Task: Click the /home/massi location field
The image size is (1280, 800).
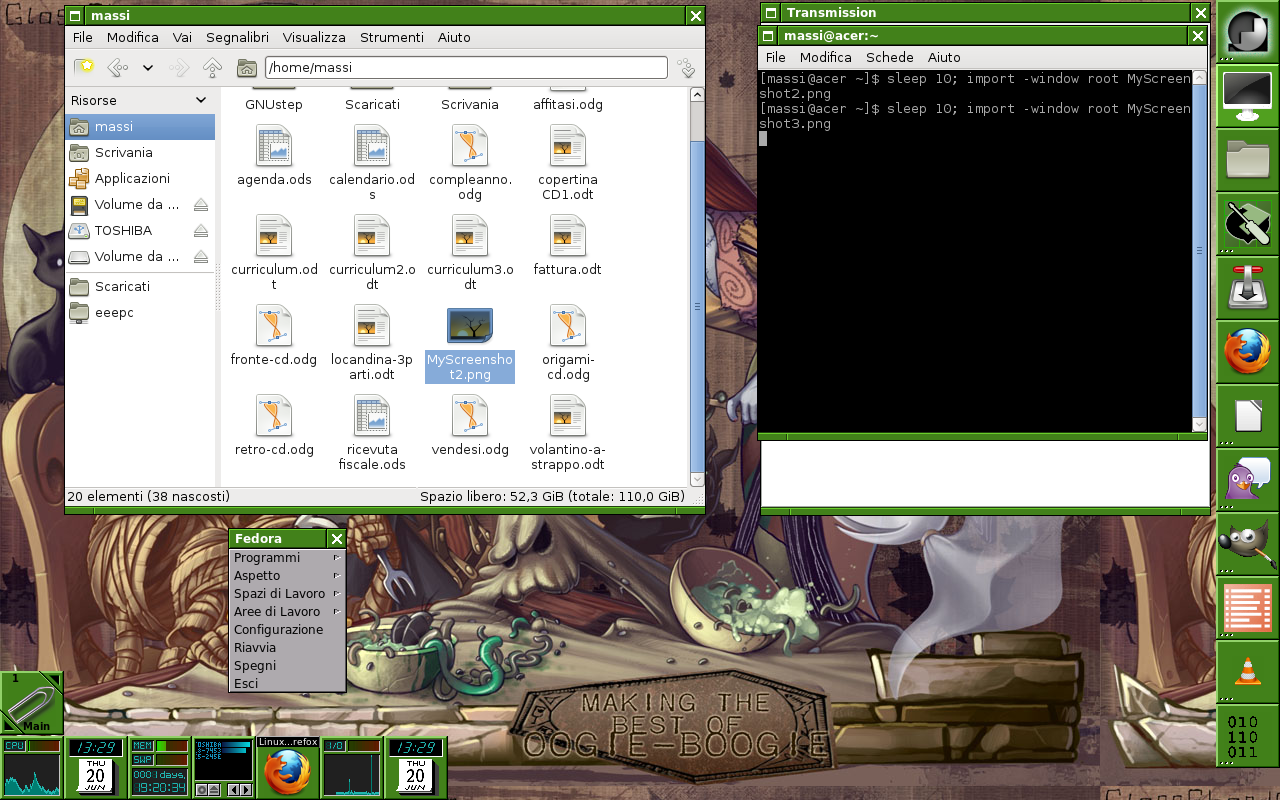Action: 465,68
